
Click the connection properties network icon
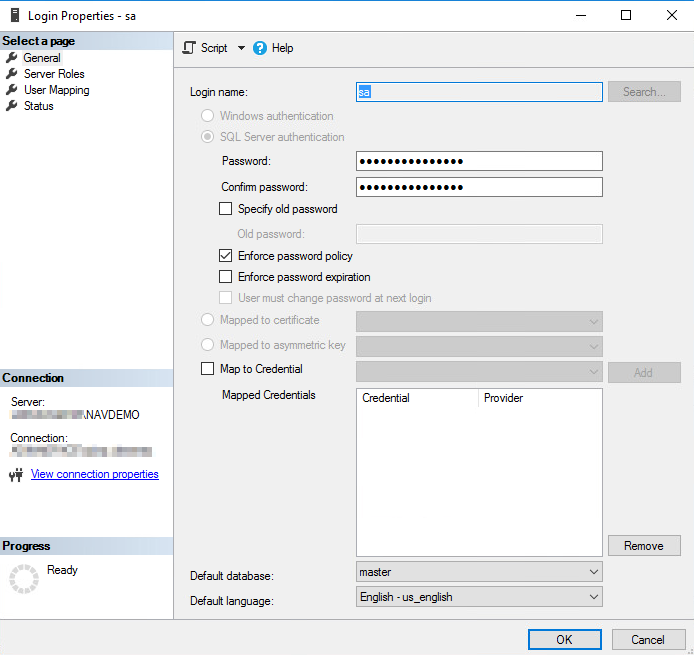pyautogui.click(x=15, y=475)
